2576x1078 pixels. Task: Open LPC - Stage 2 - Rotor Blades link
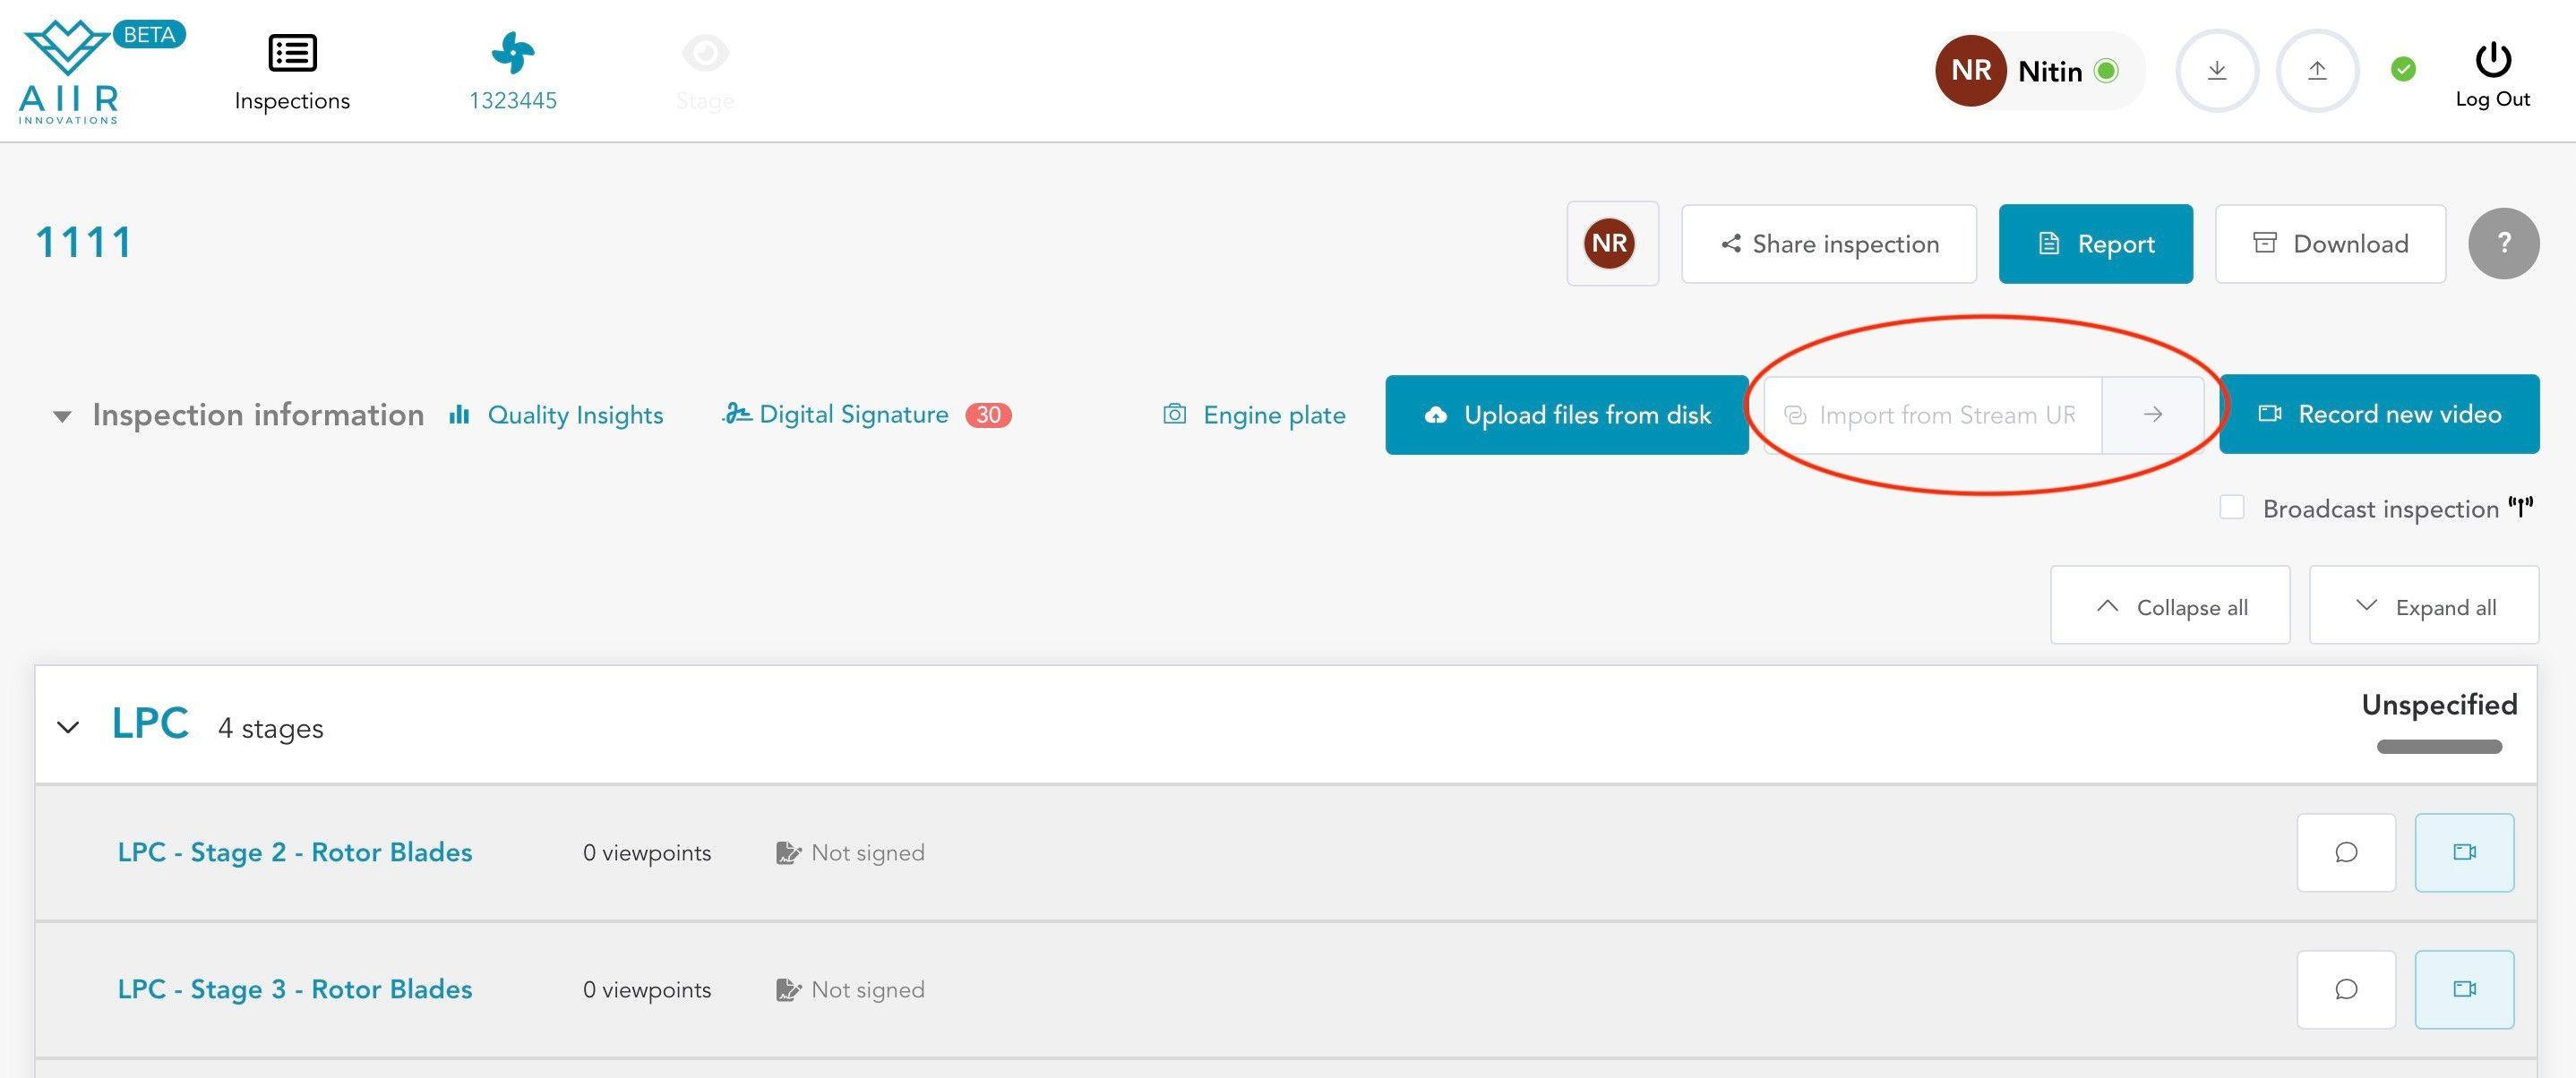[294, 852]
